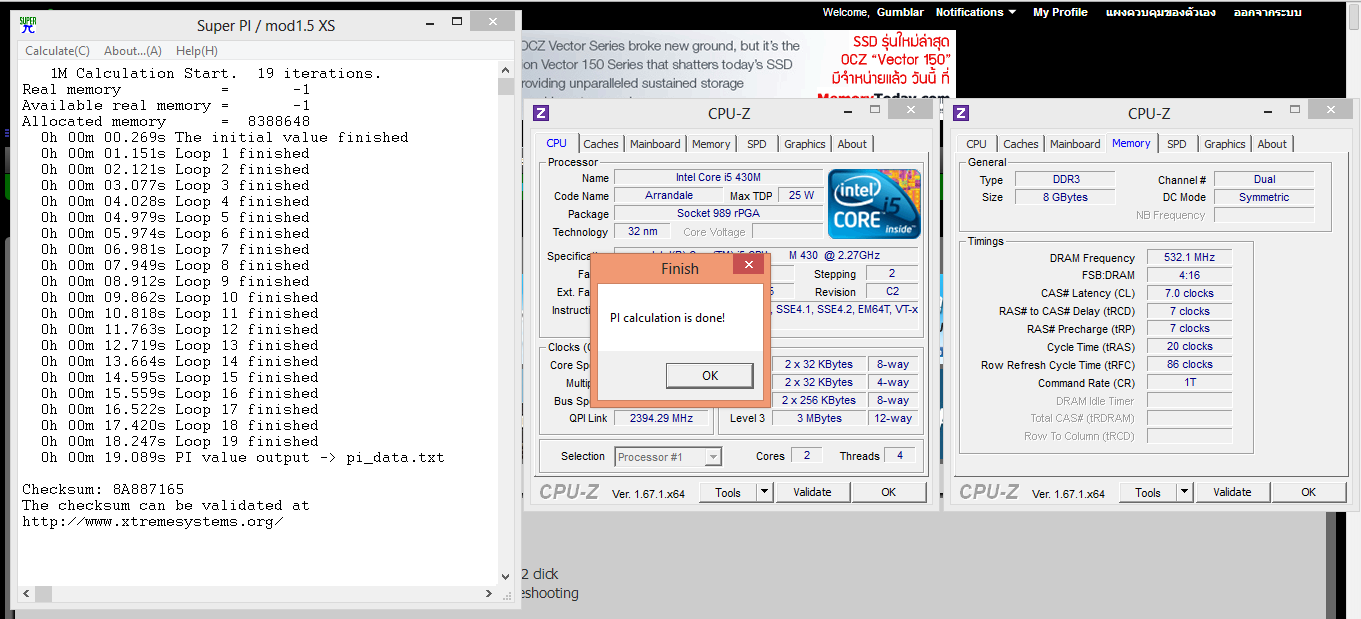Open SPD tab in right CPU-Z window
This screenshot has width=1361, height=619.
(1177, 144)
